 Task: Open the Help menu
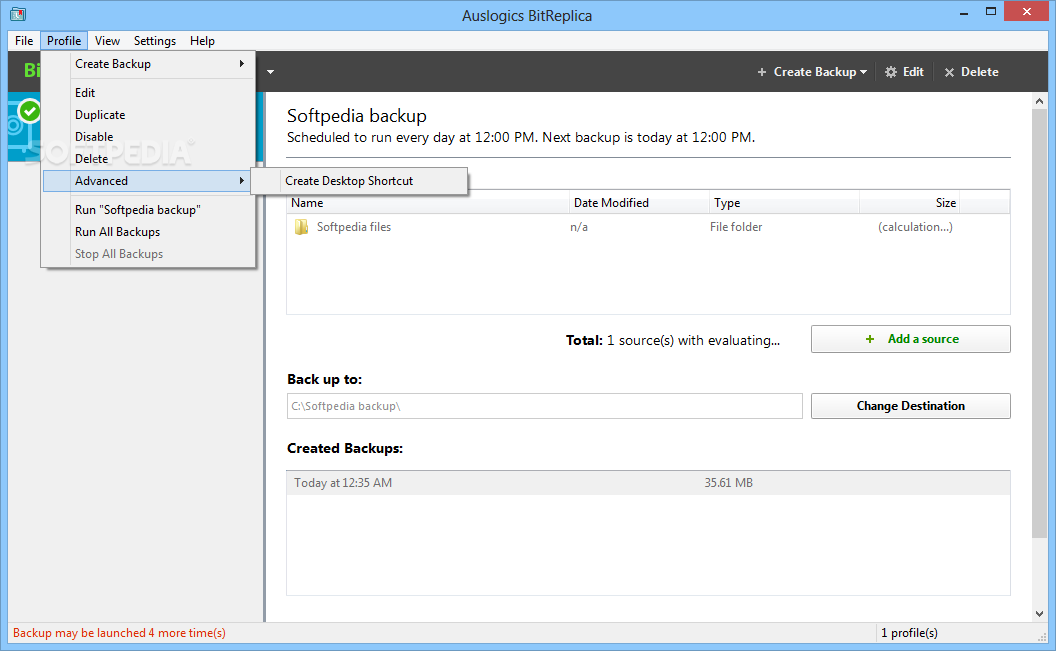point(202,40)
